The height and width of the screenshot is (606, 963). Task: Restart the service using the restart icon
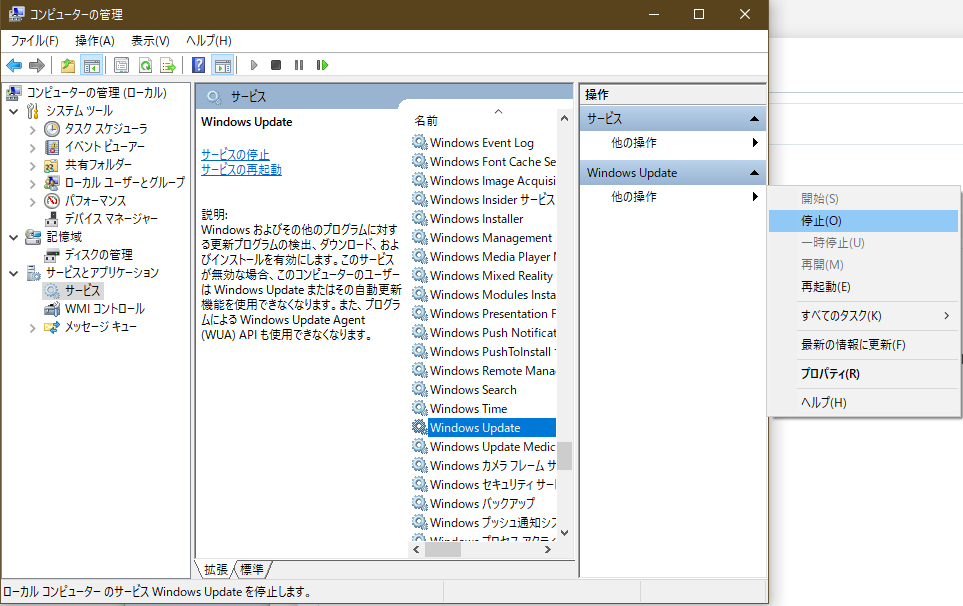coord(321,64)
